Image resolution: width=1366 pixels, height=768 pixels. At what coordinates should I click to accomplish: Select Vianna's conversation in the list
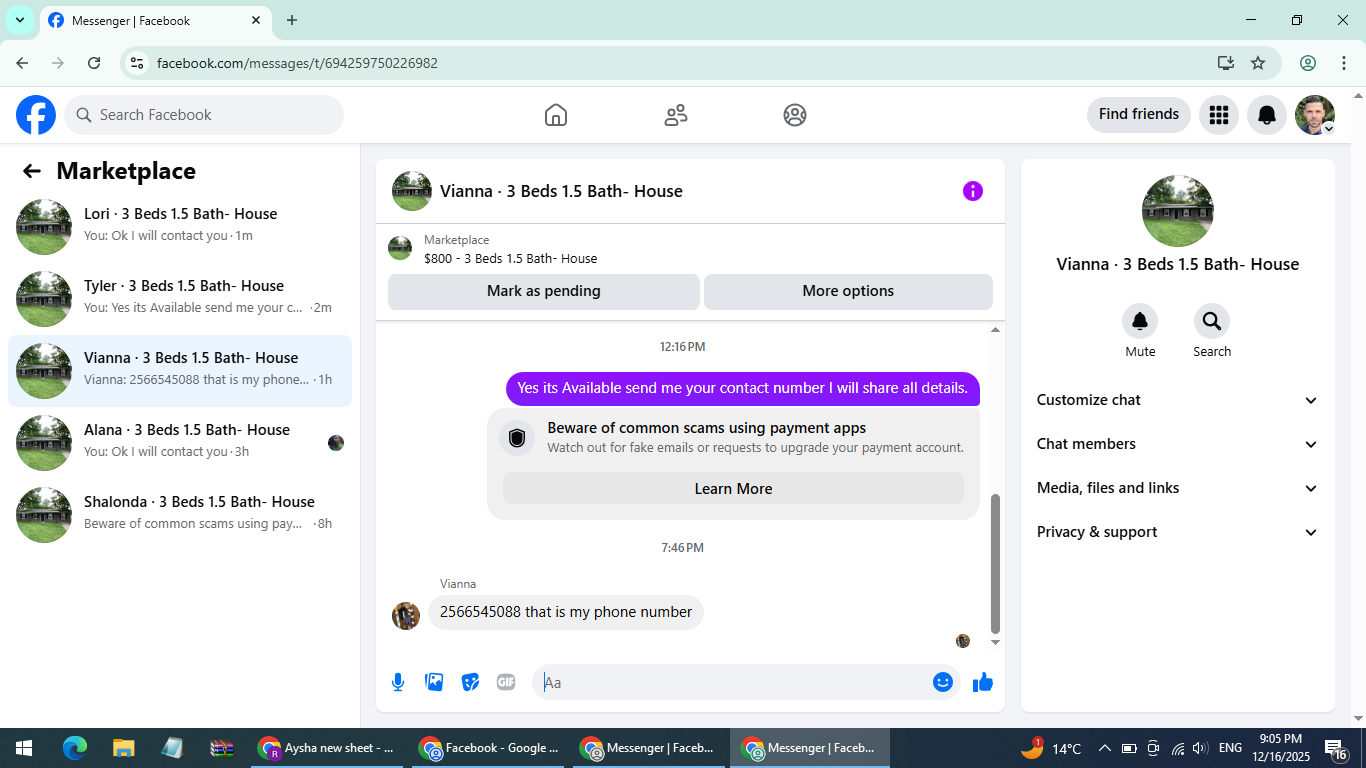point(180,371)
